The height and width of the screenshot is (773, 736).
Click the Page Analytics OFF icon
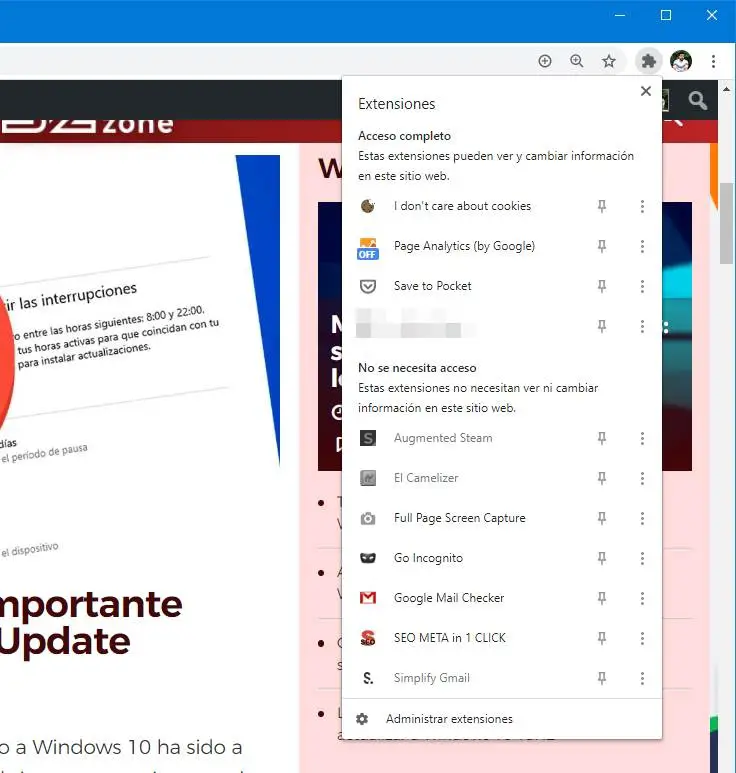tap(368, 248)
